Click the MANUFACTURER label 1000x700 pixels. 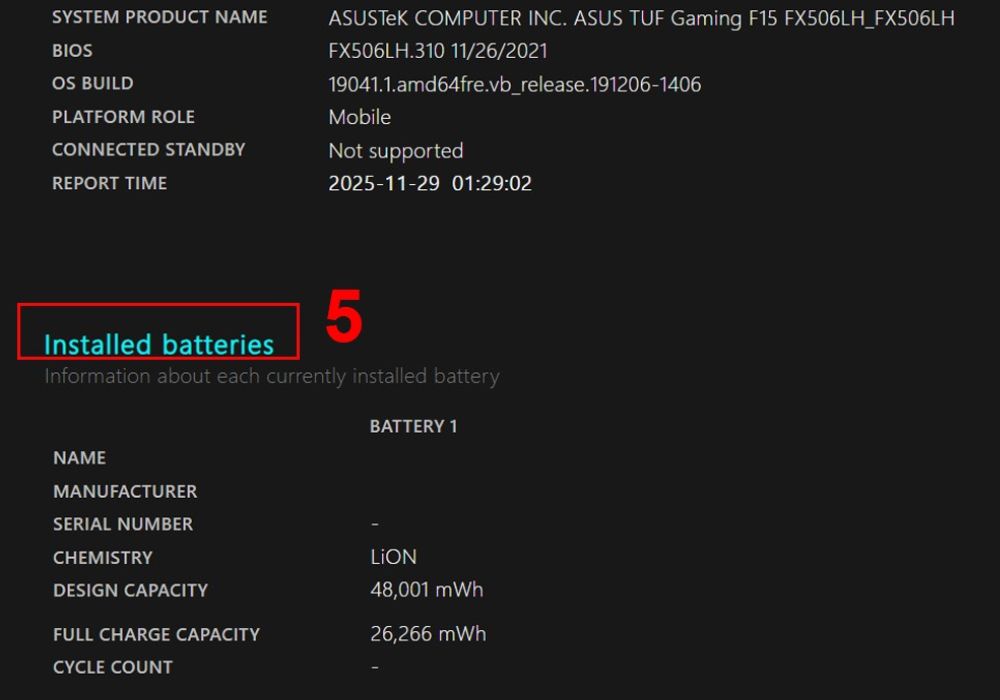[126, 492]
